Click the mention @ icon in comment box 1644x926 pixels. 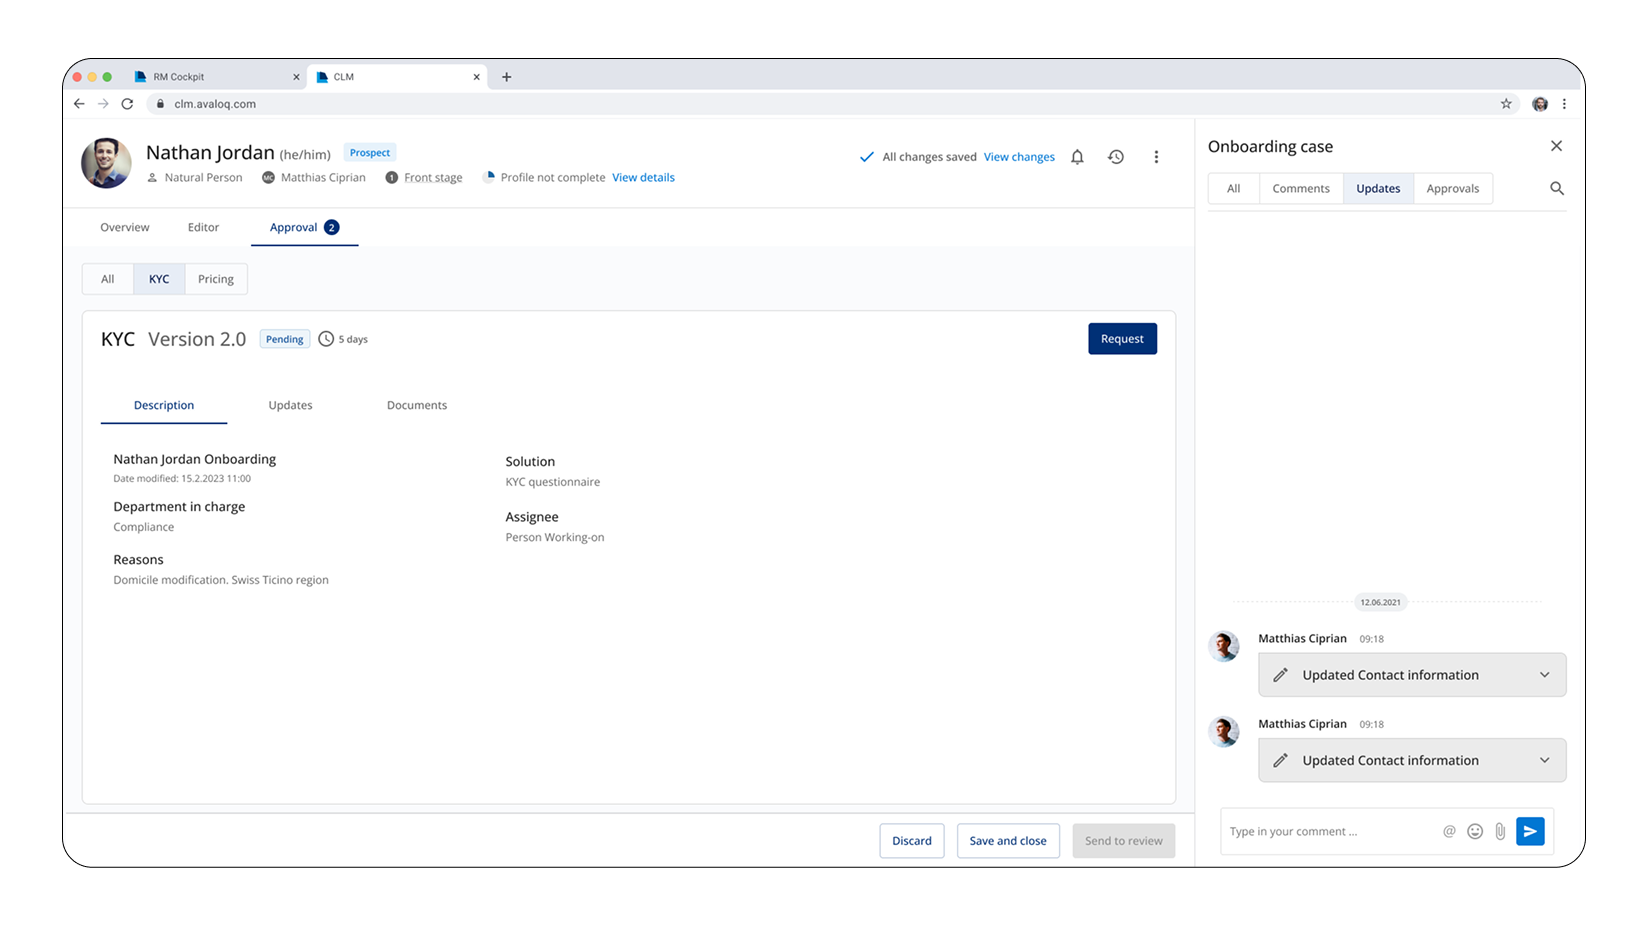pyautogui.click(x=1449, y=831)
